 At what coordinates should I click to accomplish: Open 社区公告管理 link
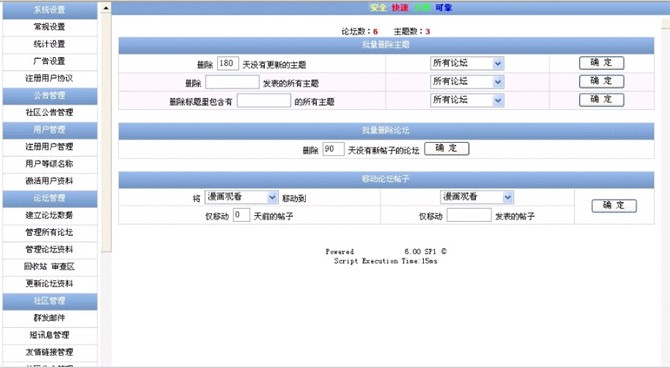pos(50,112)
